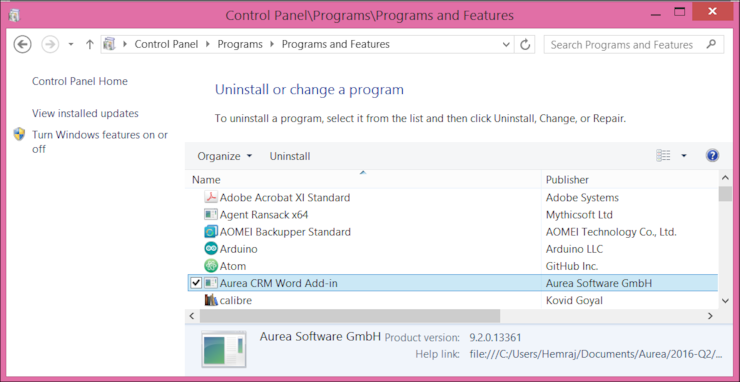The height and width of the screenshot is (382, 740).
Task: Open the address bar history dropdown
Action: [506, 45]
